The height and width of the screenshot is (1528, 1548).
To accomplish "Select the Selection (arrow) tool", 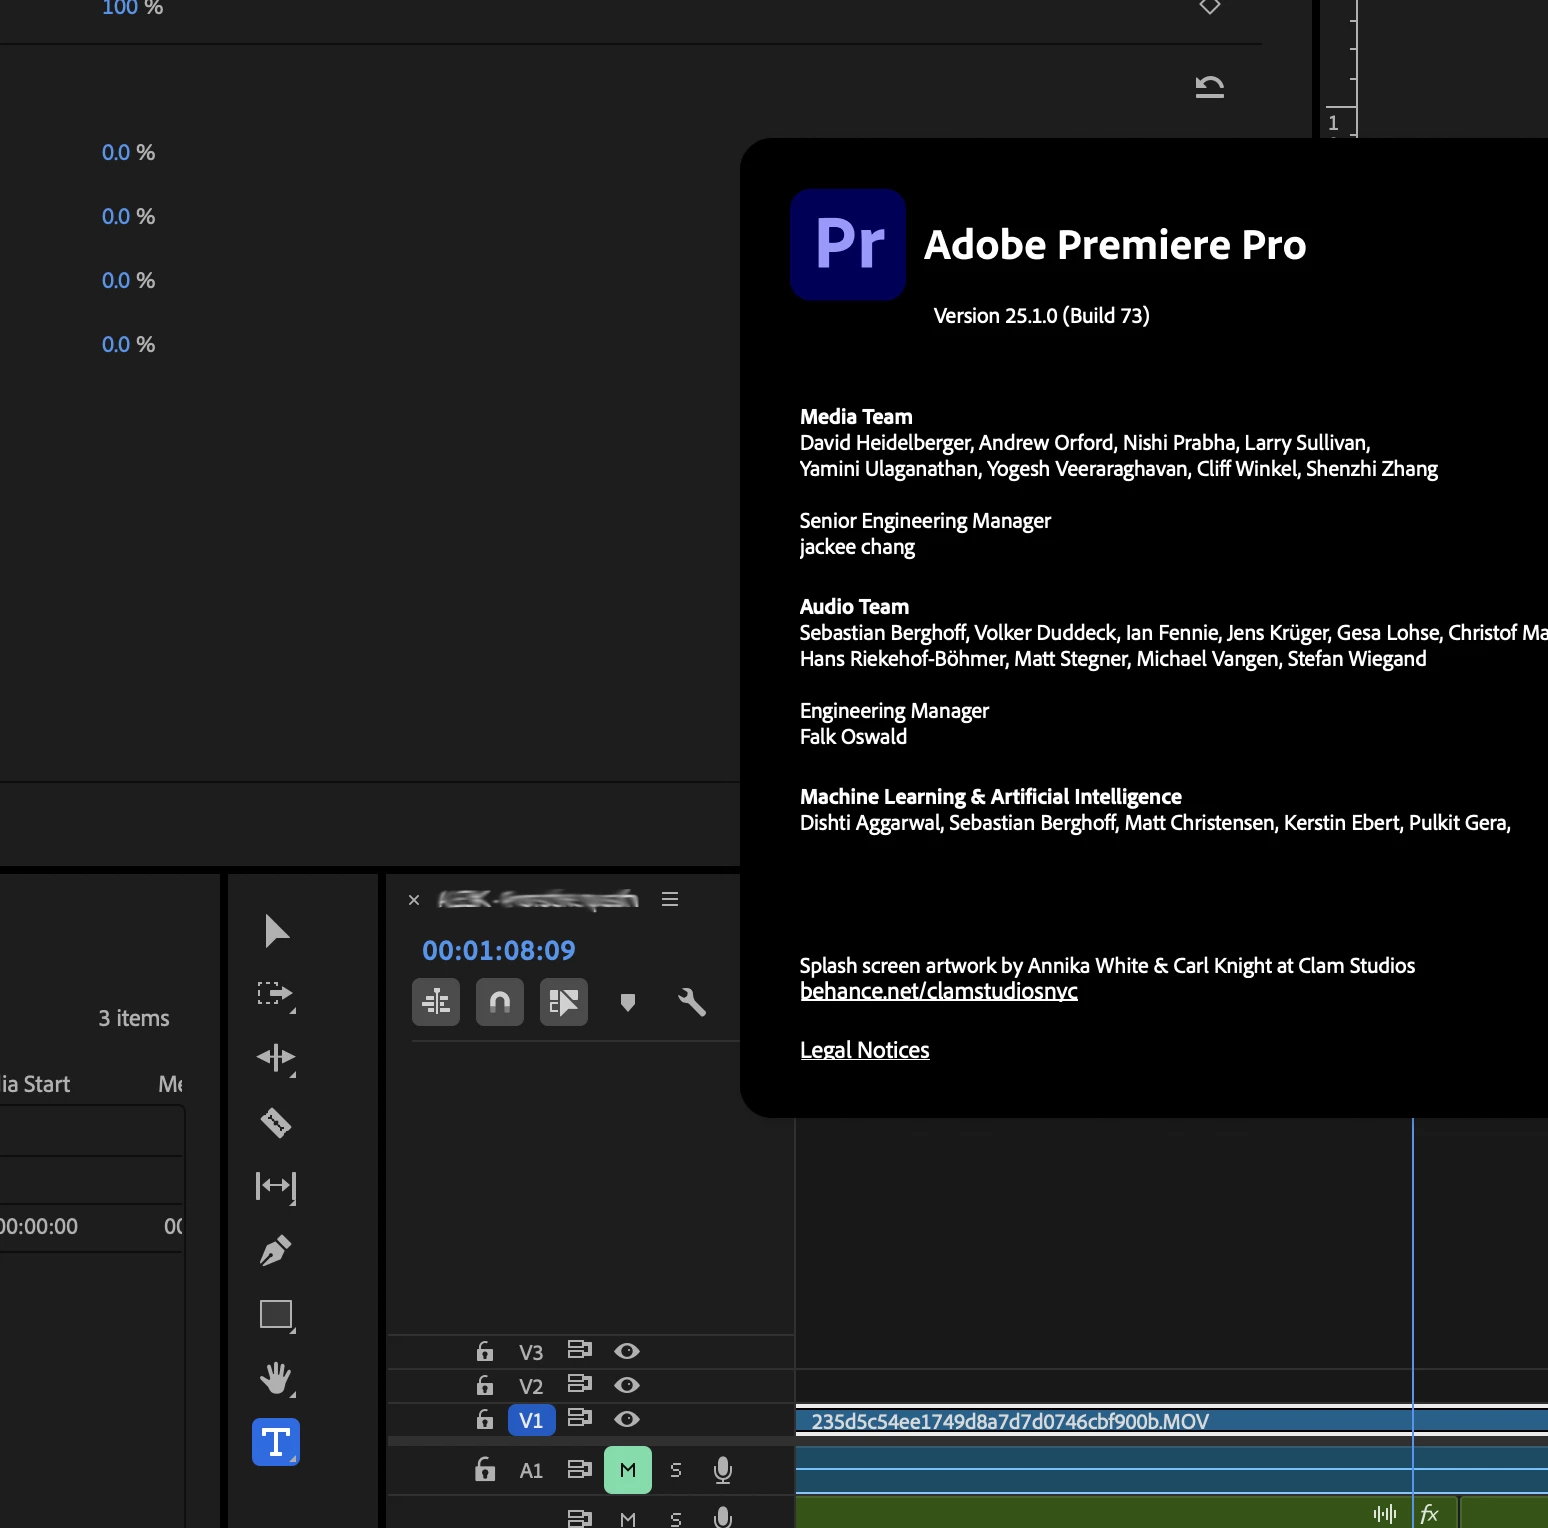I will 276,931.
